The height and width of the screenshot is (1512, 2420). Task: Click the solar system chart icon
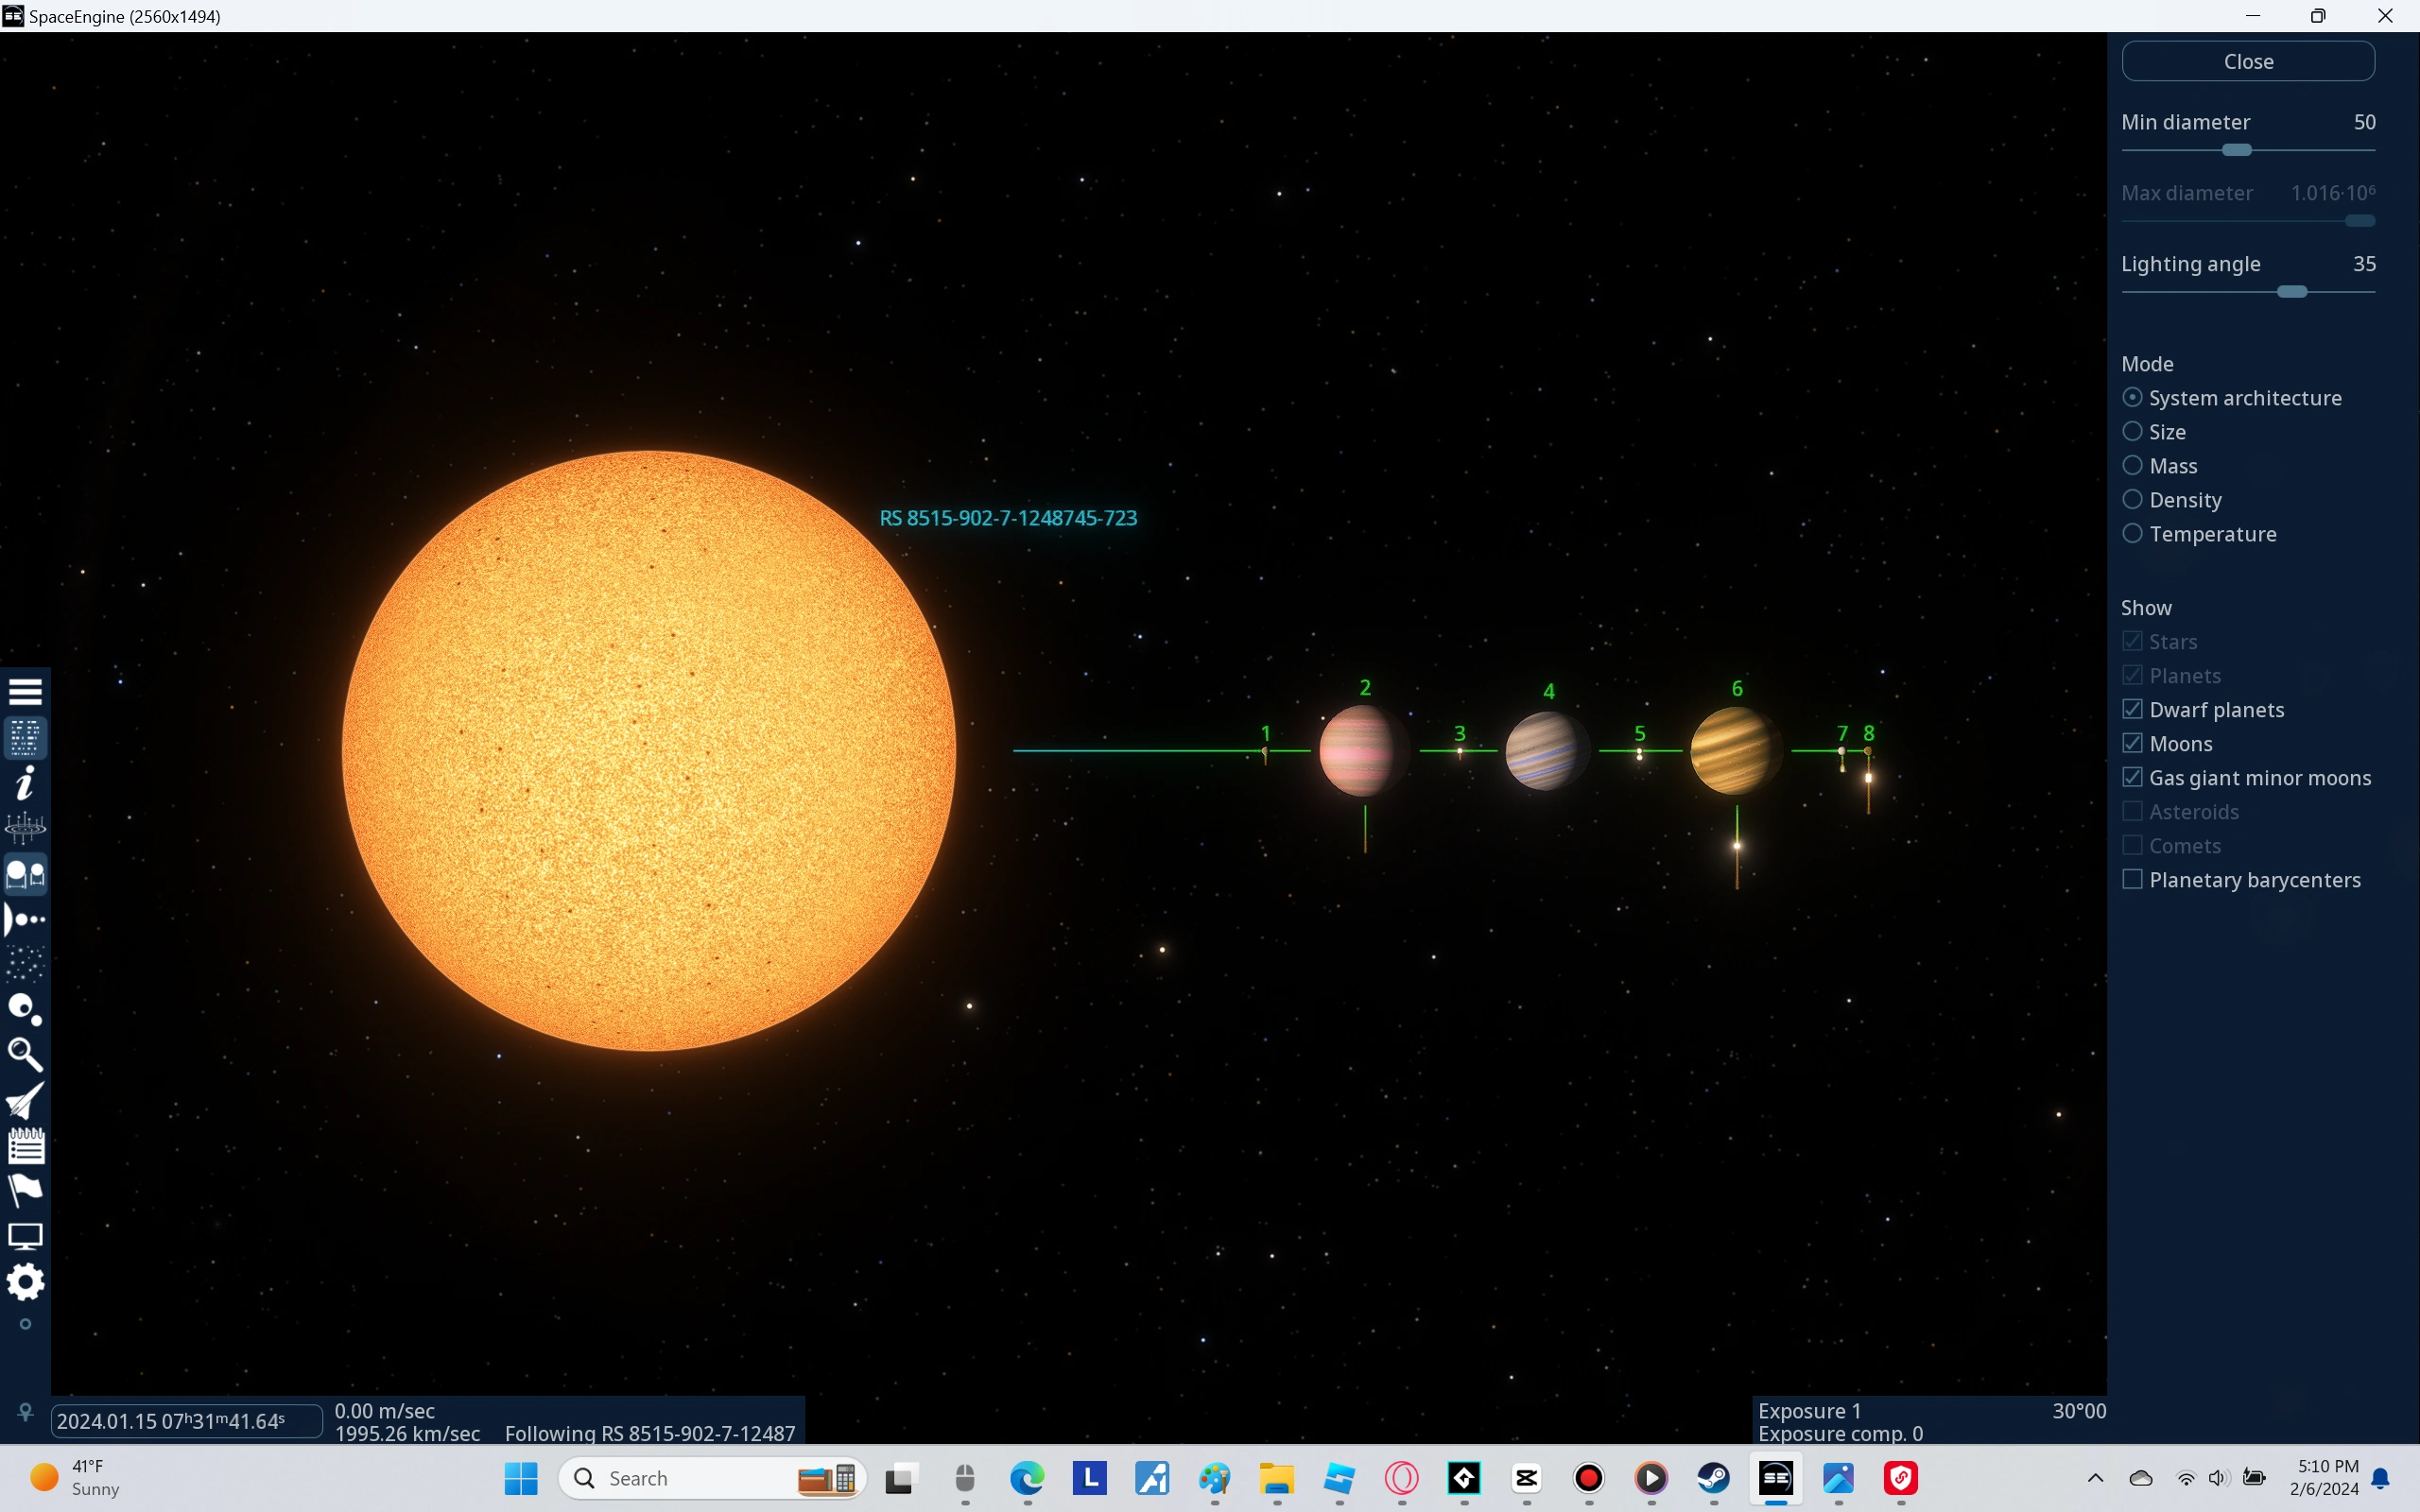(x=25, y=919)
